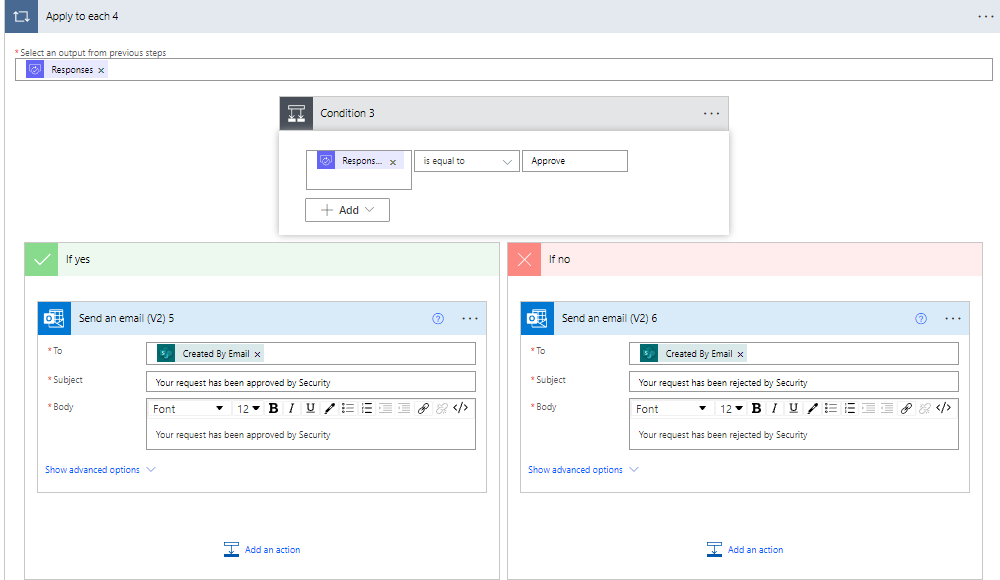Toggle Italic in email 6 body toolbar
The height and width of the screenshot is (580, 1000).
point(774,408)
